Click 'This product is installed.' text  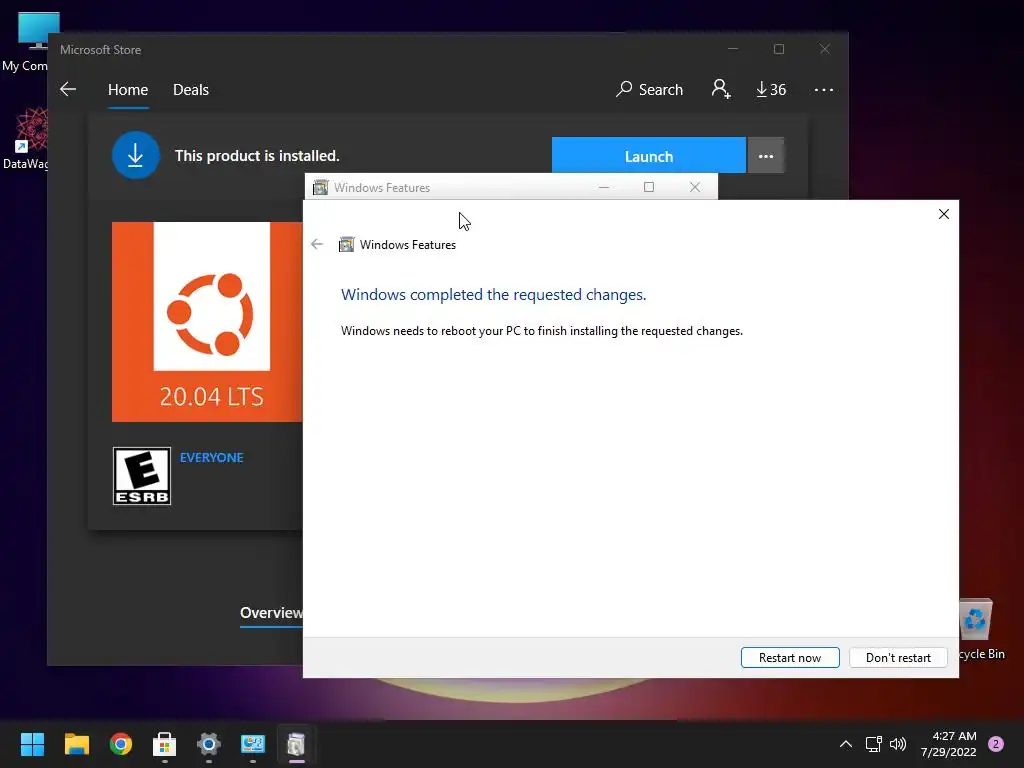257,156
